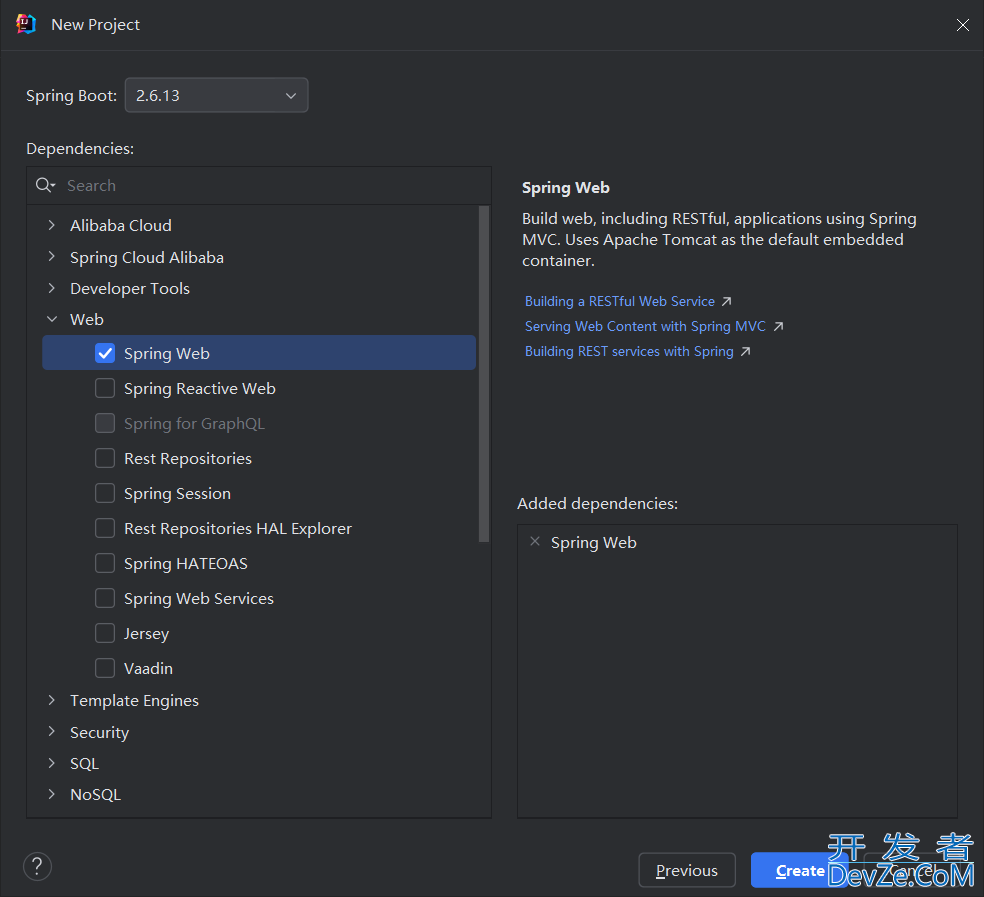Click the Spring Session label

(x=178, y=494)
